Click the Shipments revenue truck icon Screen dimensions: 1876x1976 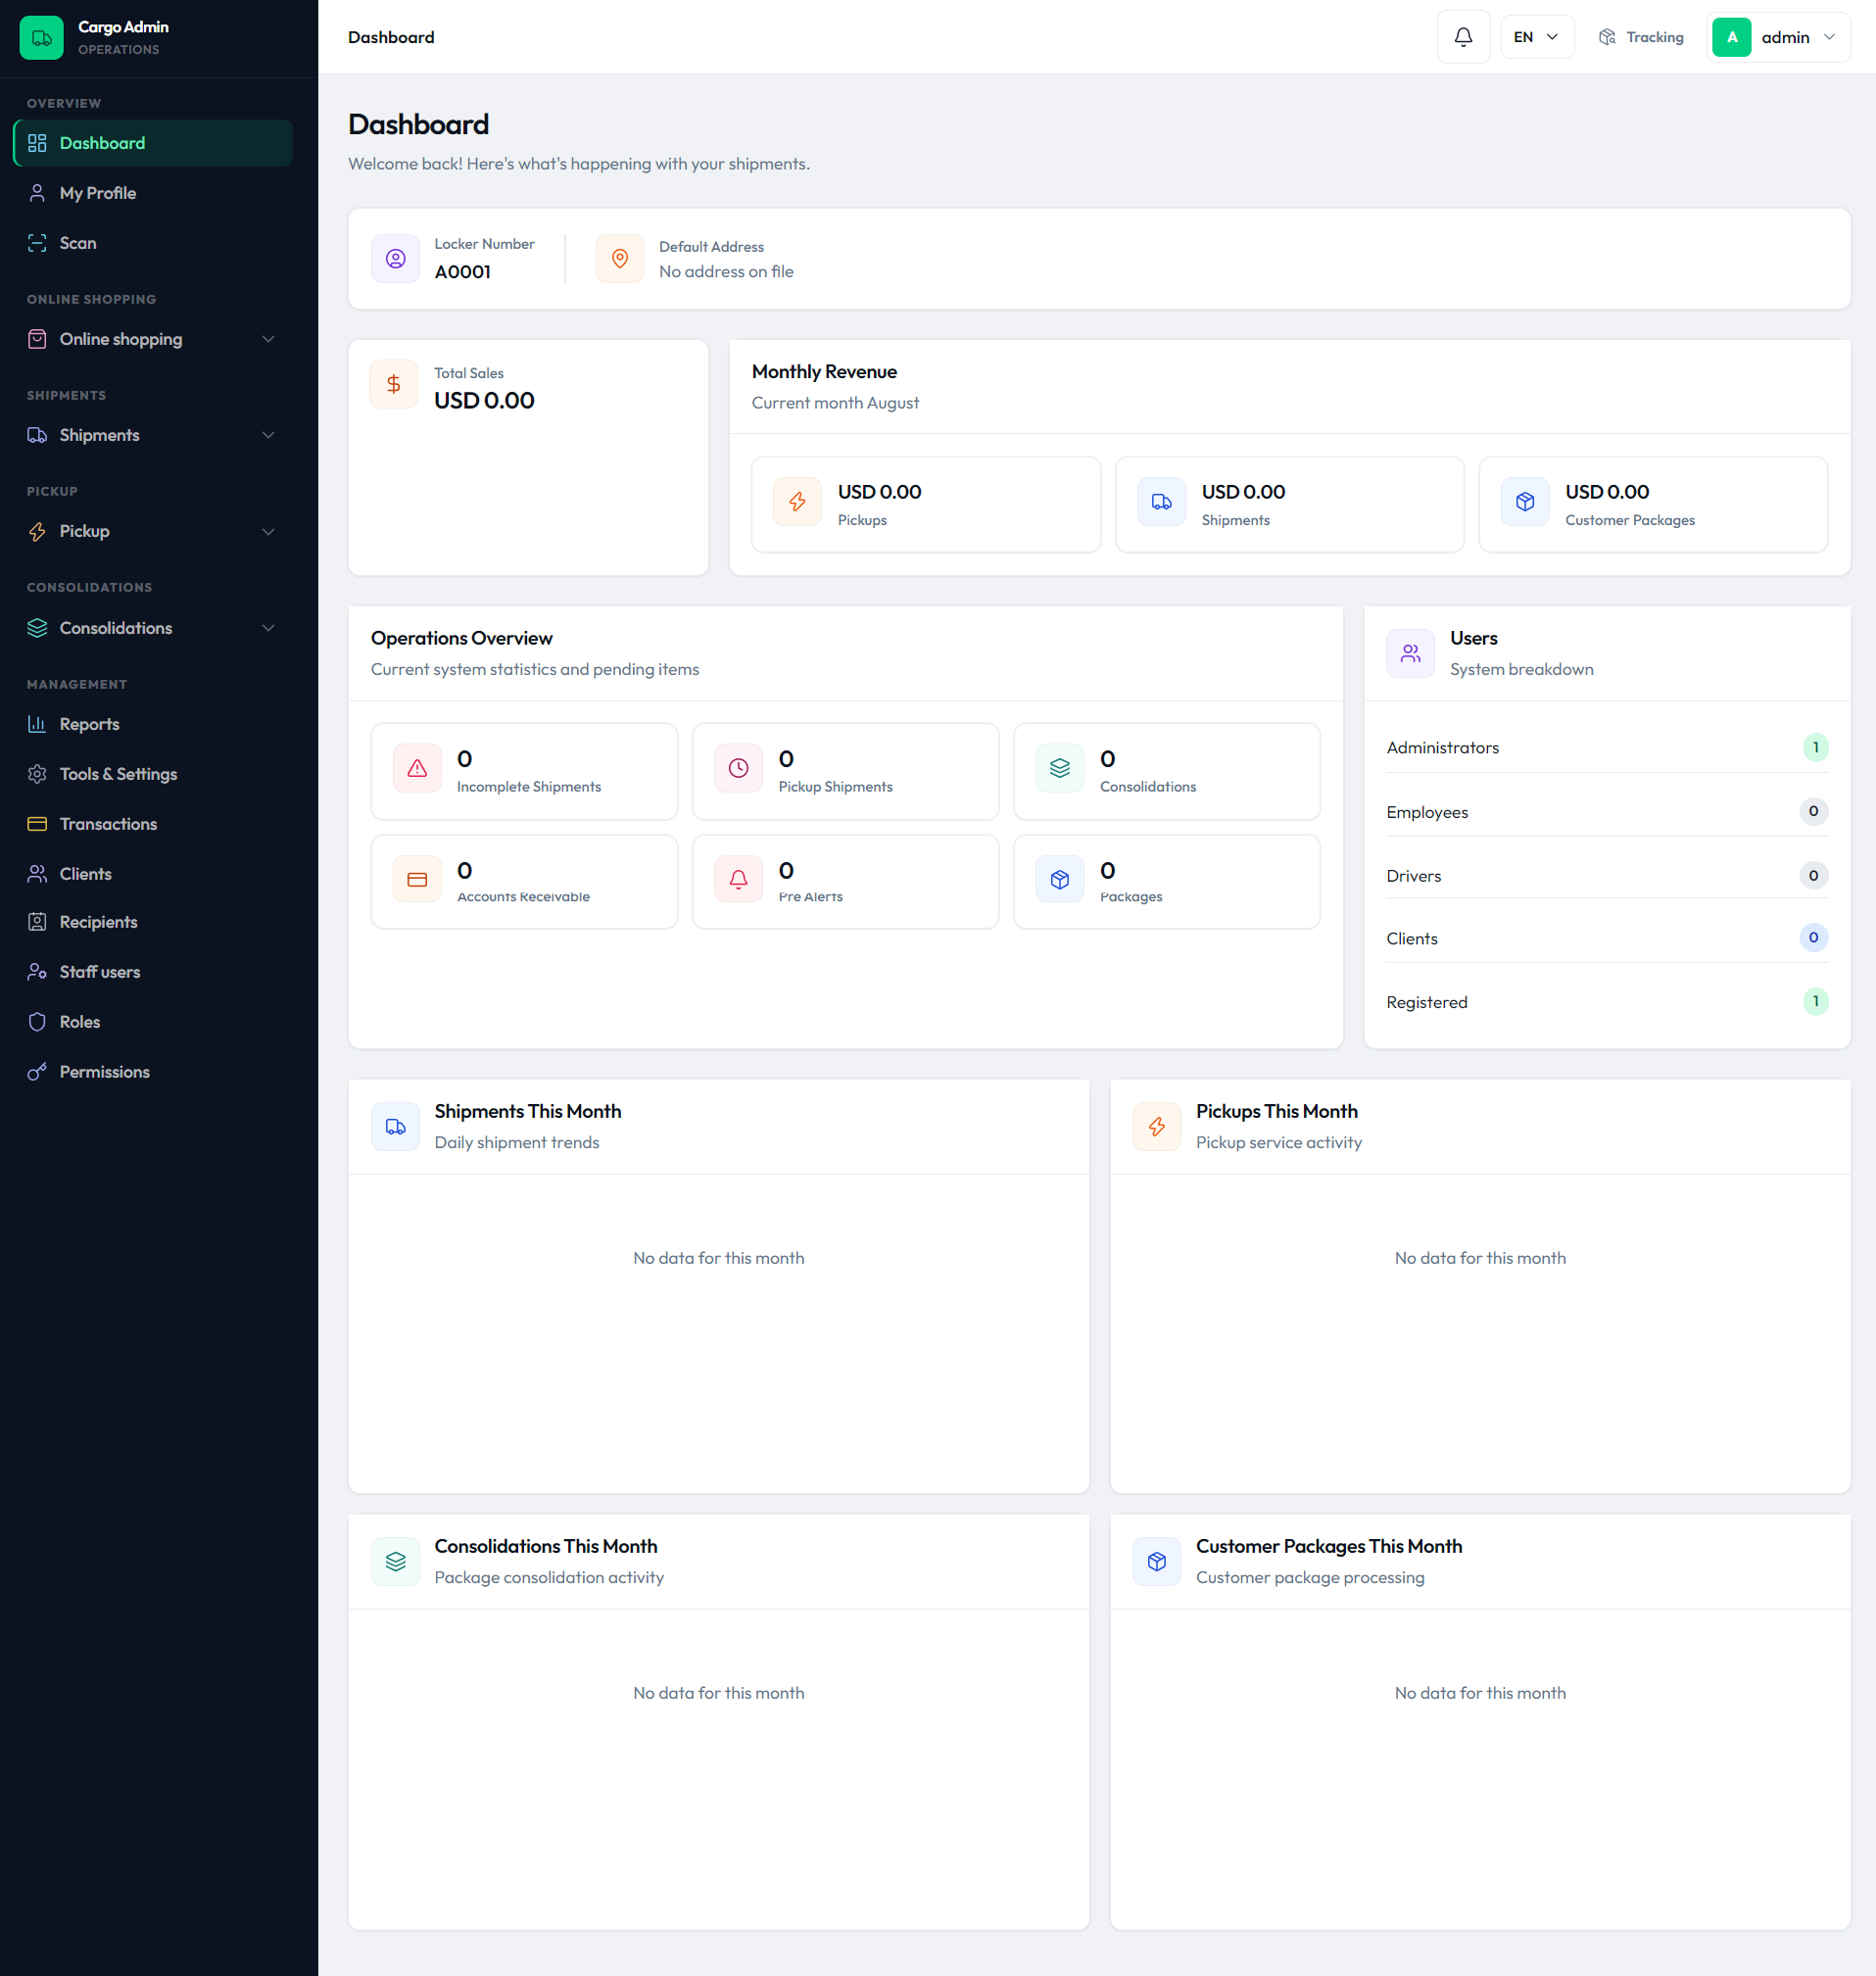pyautogui.click(x=1161, y=502)
